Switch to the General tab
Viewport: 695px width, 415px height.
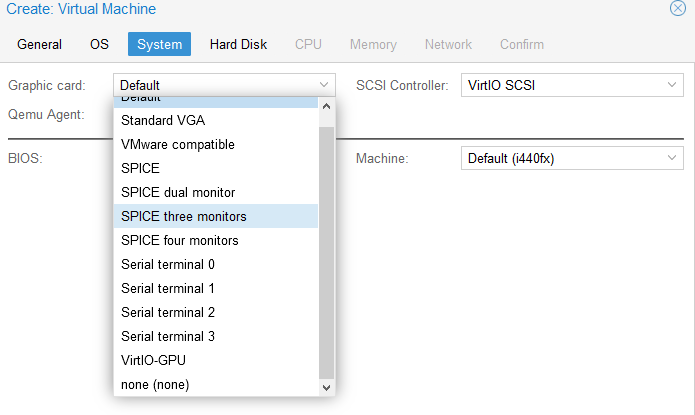click(x=40, y=44)
